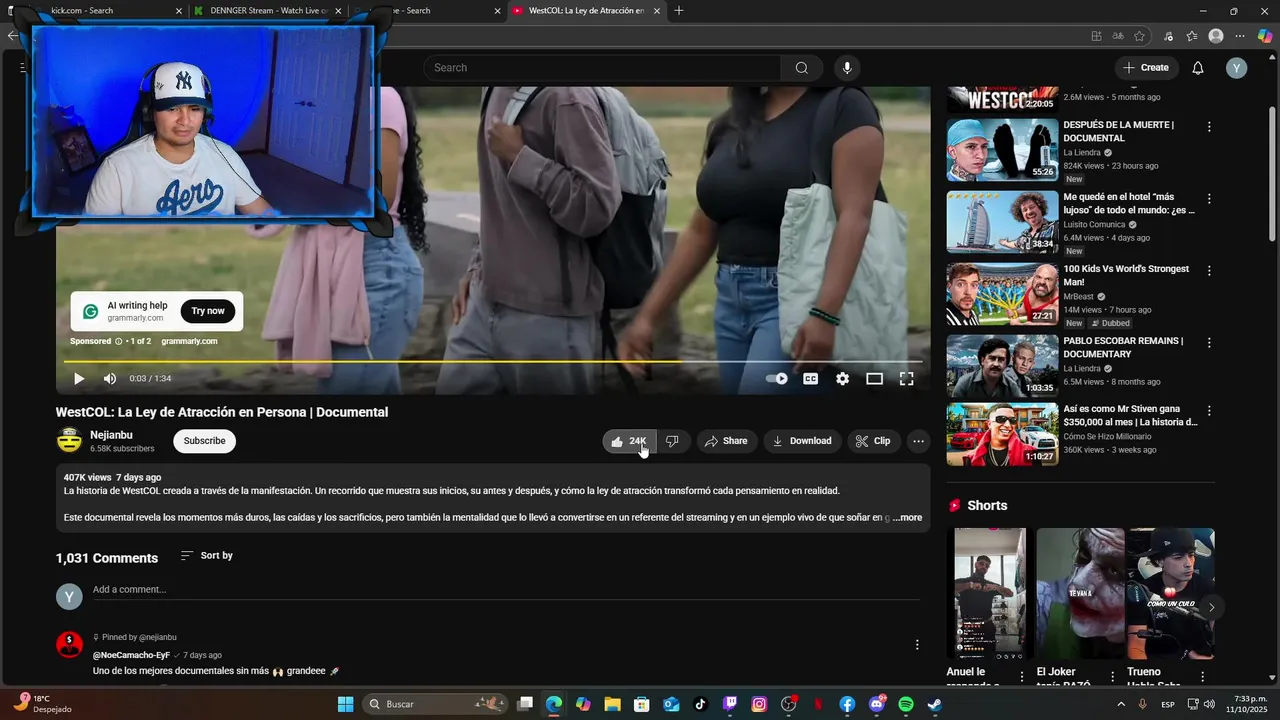Open options for El Joker short
Image resolution: width=1280 pixels, height=720 pixels.
point(1111,677)
